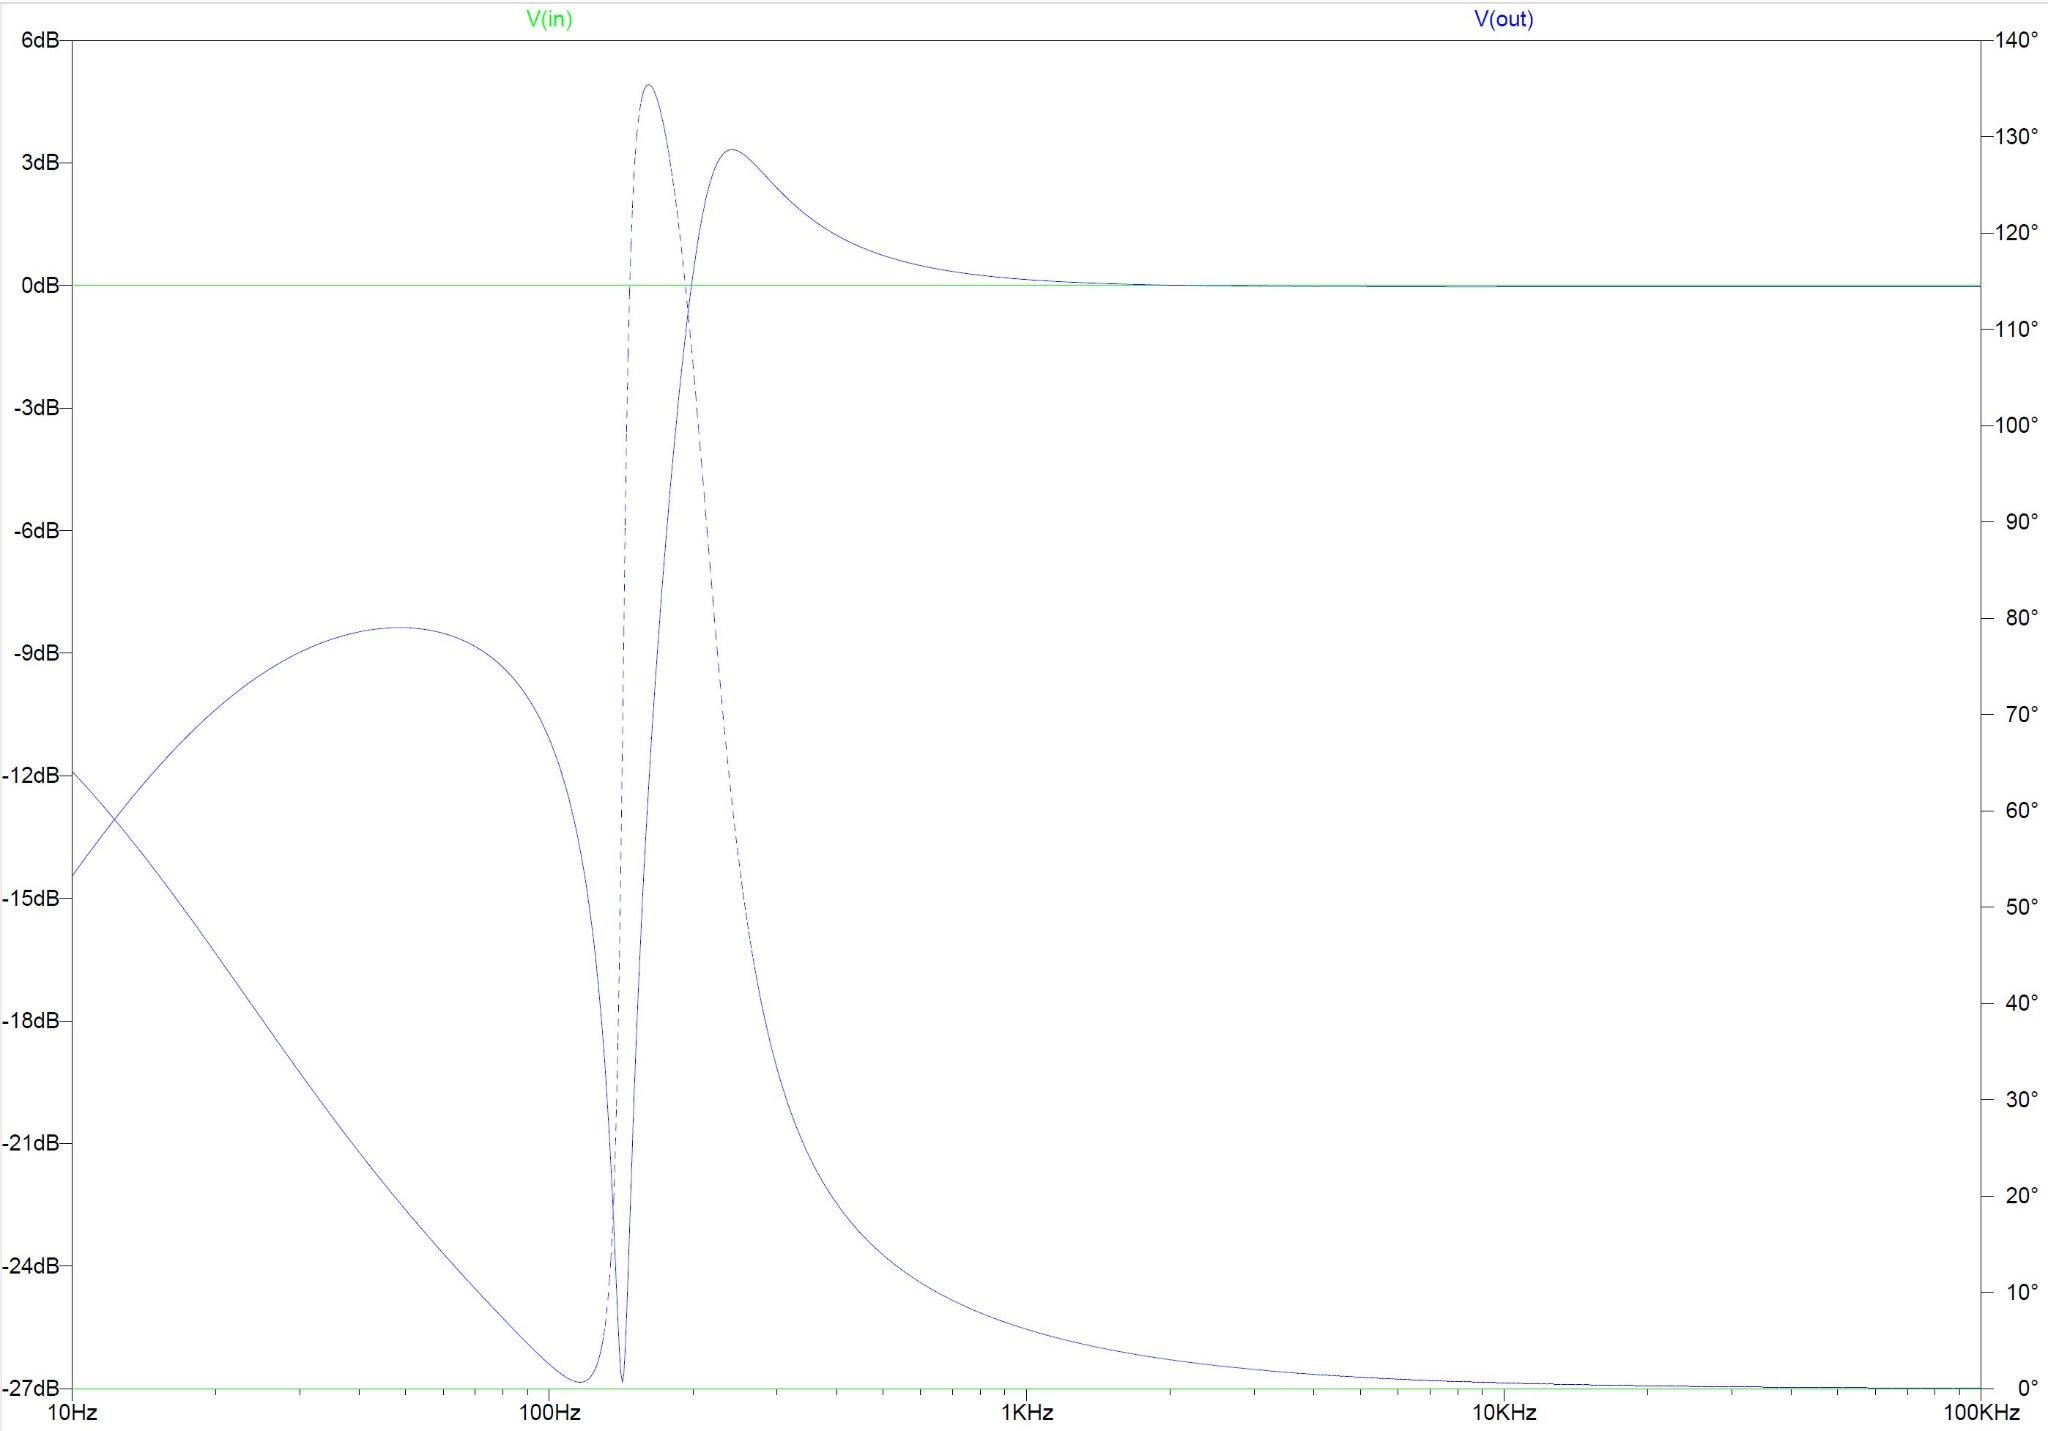Click the 100KHz frequency axis label
The height and width of the screenshot is (1431, 2048).
pyautogui.click(x=1980, y=1413)
